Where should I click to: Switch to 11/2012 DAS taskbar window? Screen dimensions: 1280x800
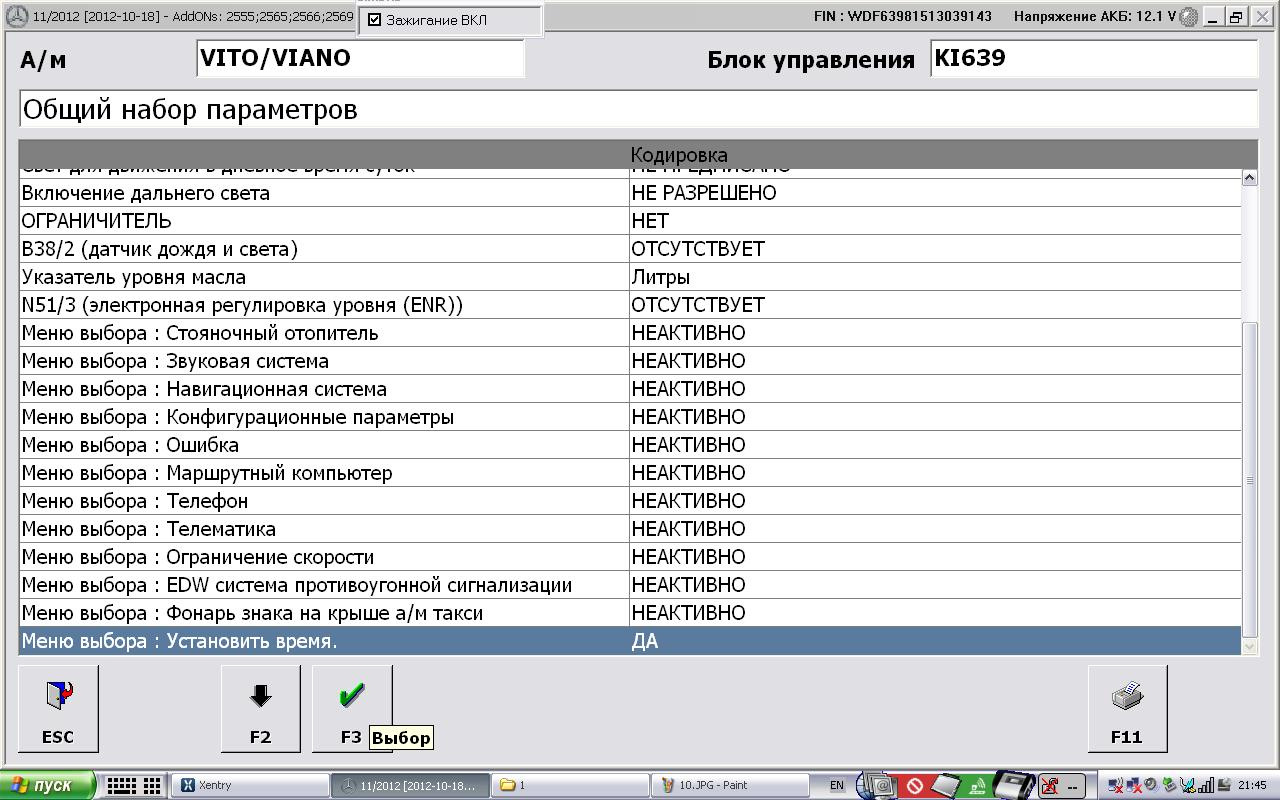coord(411,785)
